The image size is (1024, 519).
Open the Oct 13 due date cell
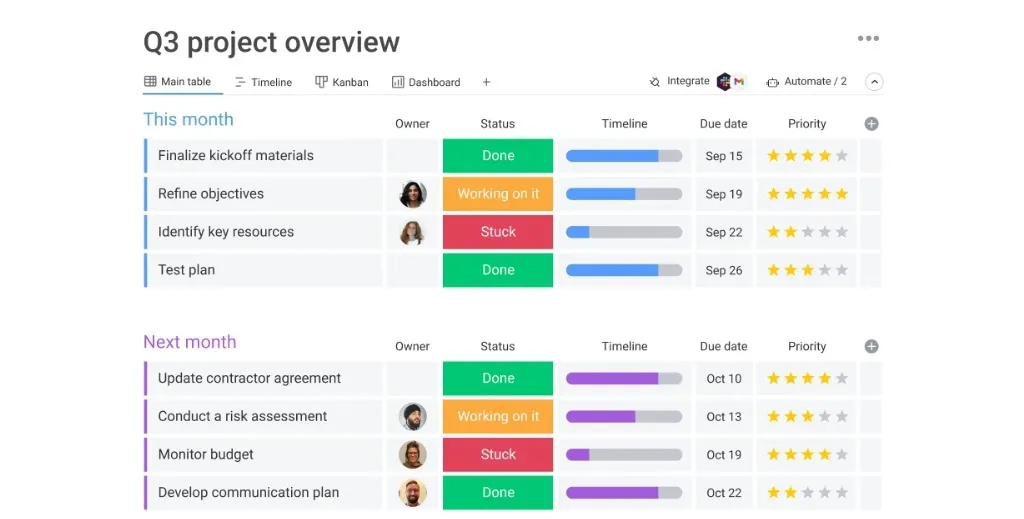724,417
